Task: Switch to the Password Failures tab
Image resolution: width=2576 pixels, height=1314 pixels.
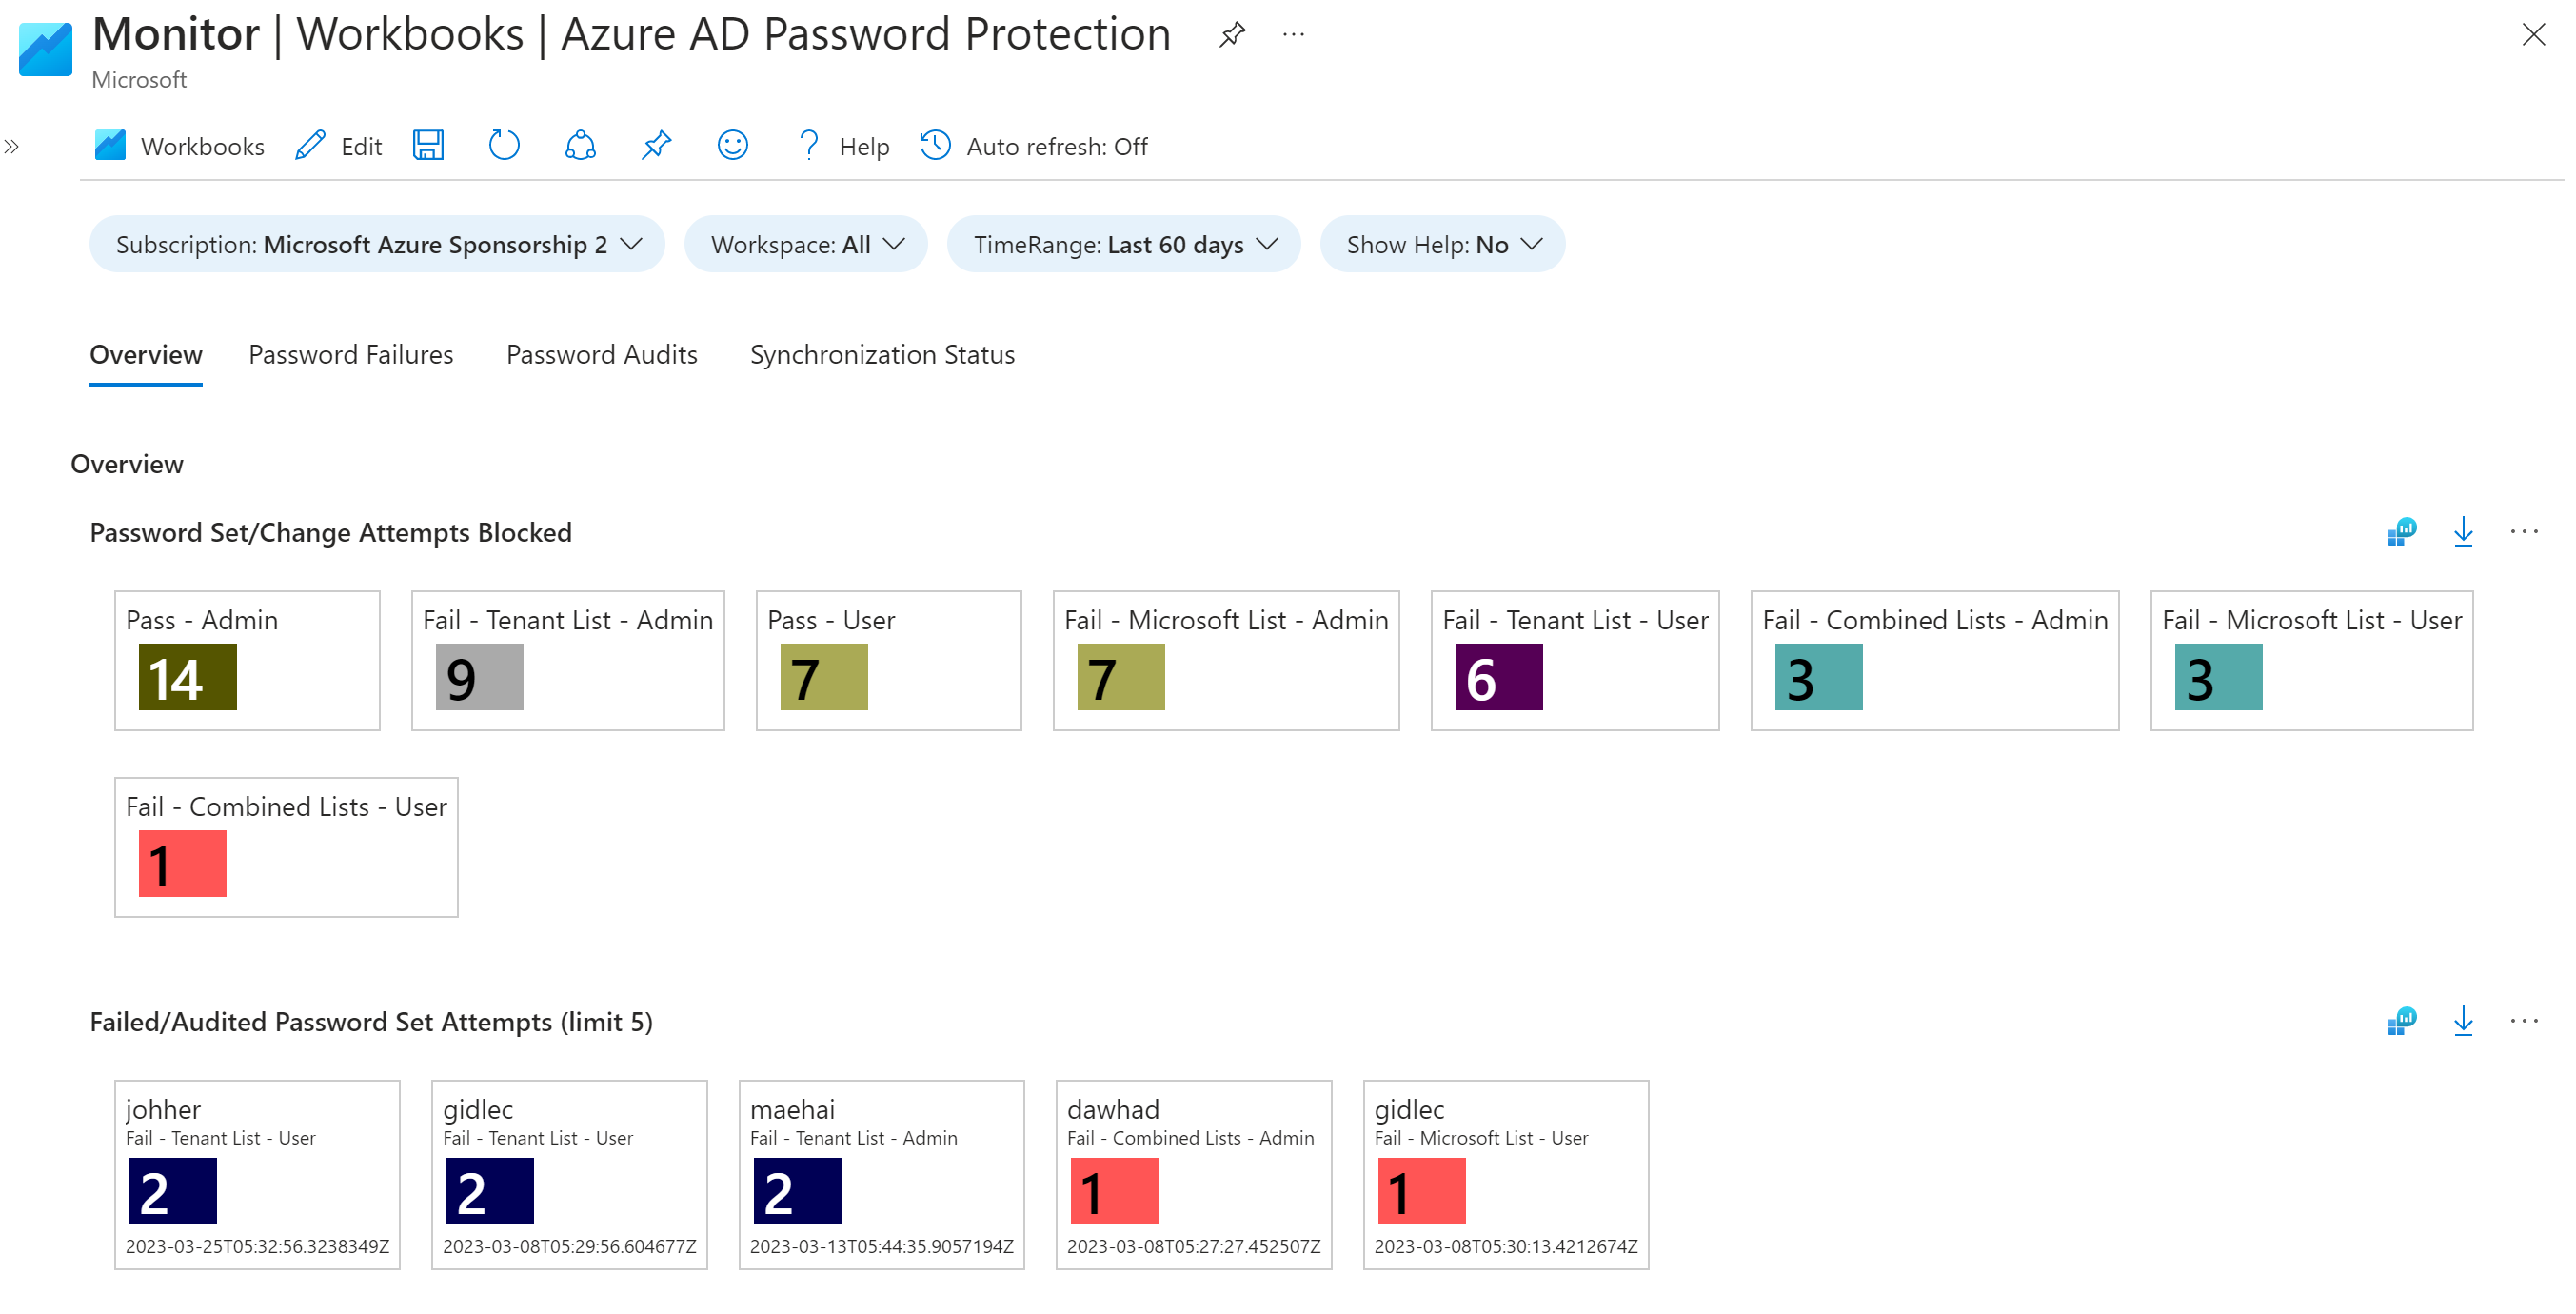Action: [x=350, y=355]
